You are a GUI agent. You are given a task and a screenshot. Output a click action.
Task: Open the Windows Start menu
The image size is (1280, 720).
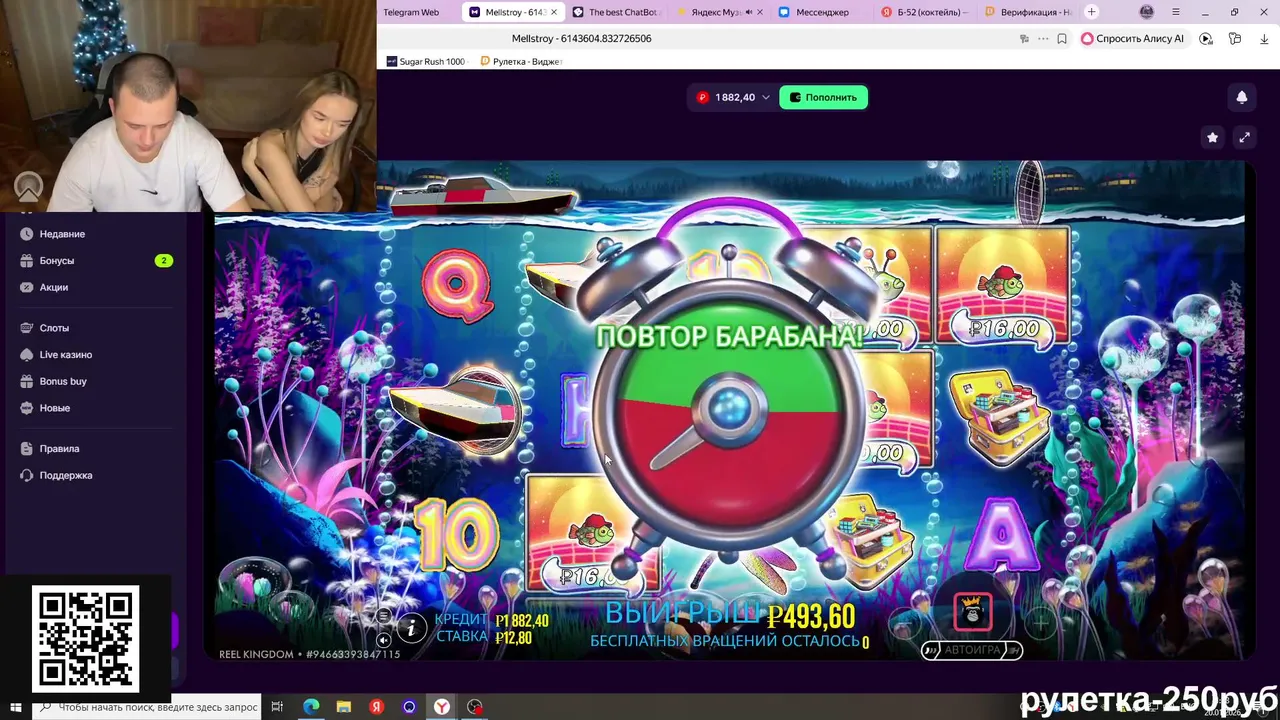(15, 707)
